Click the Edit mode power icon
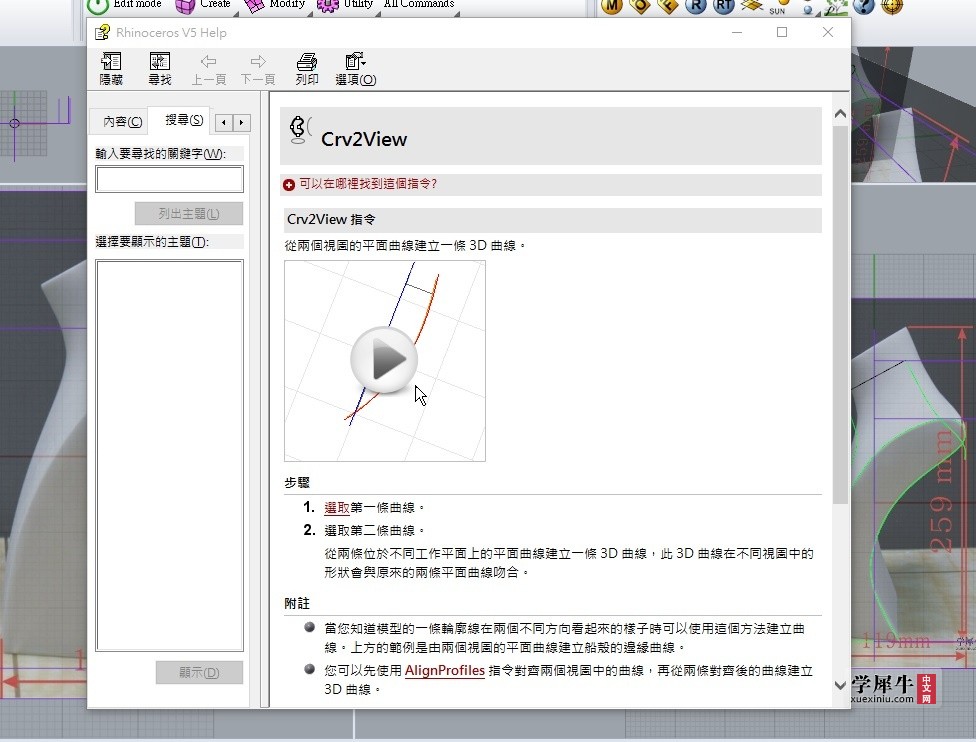The width and height of the screenshot is (976, 742). (x=97, y=6)
